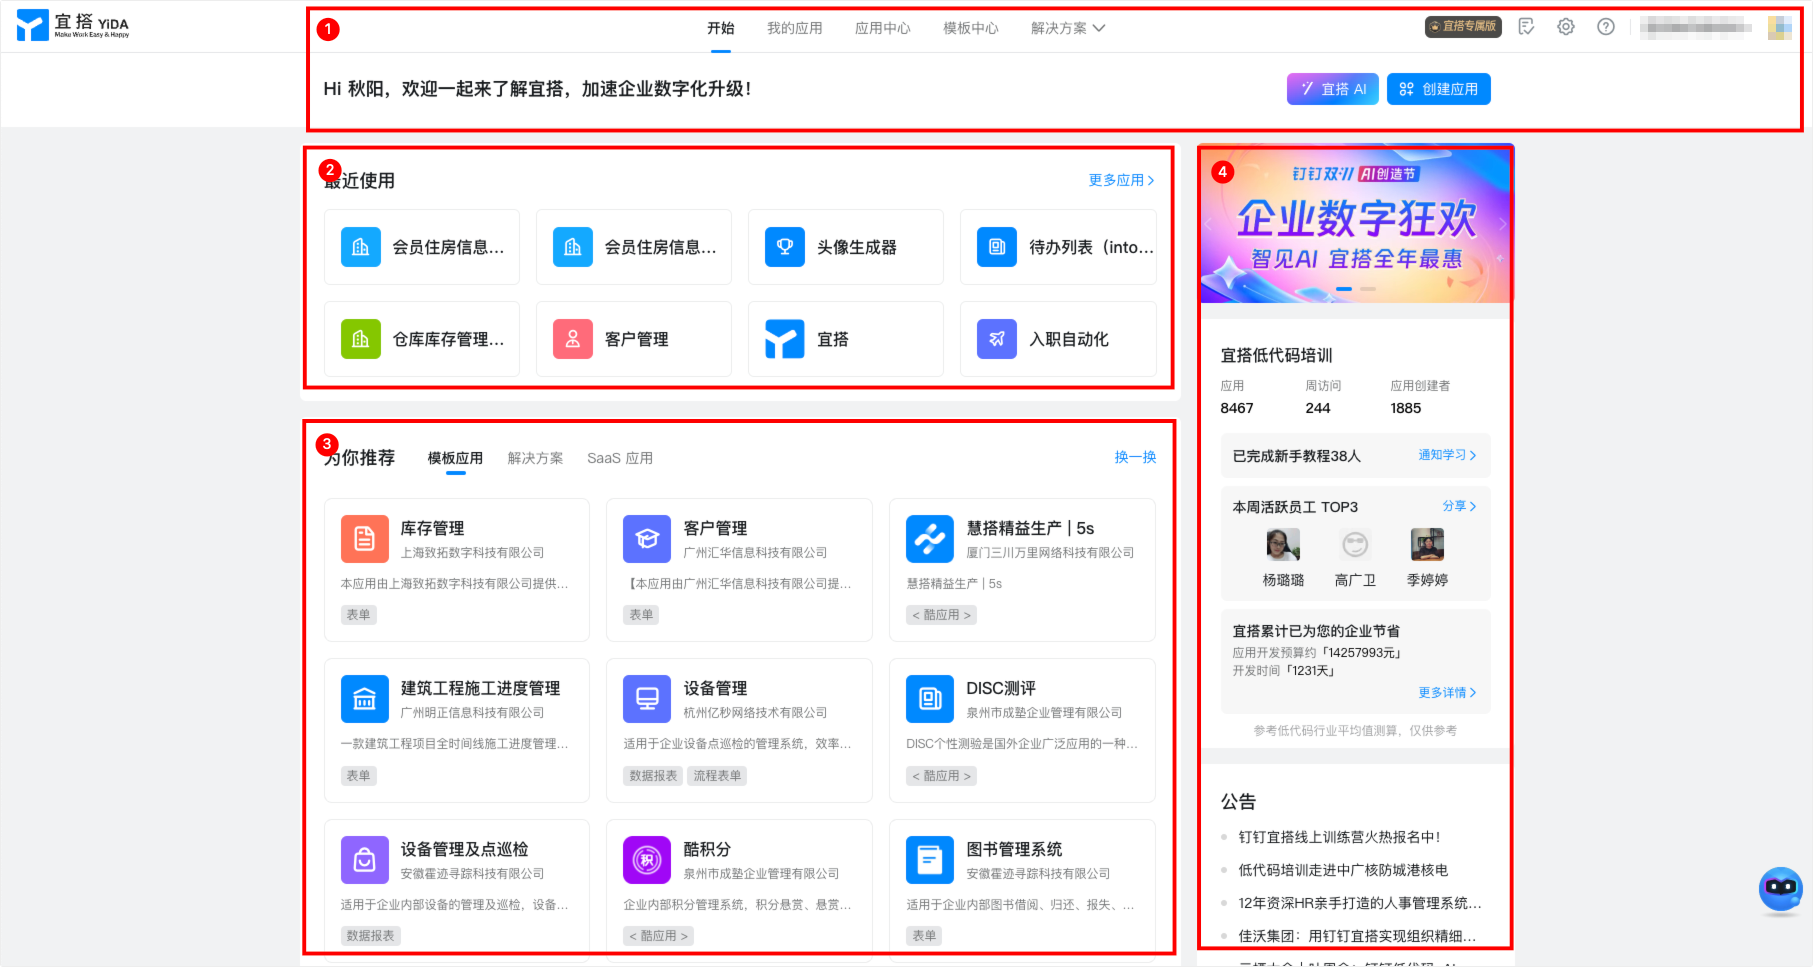Open the 待办列表 app icon

click(997, 247)
